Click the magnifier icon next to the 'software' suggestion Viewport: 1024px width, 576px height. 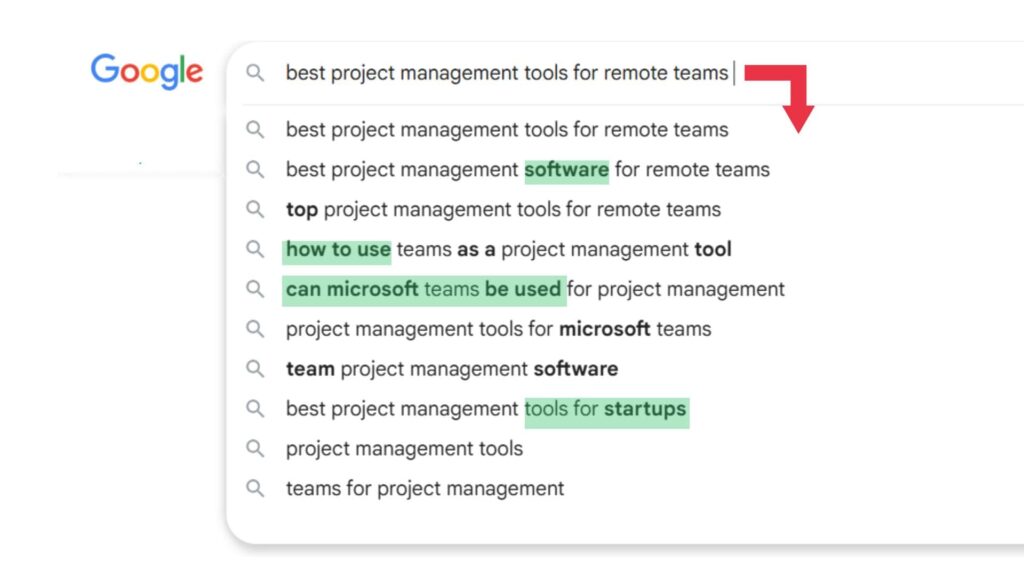tap(255, 169)
